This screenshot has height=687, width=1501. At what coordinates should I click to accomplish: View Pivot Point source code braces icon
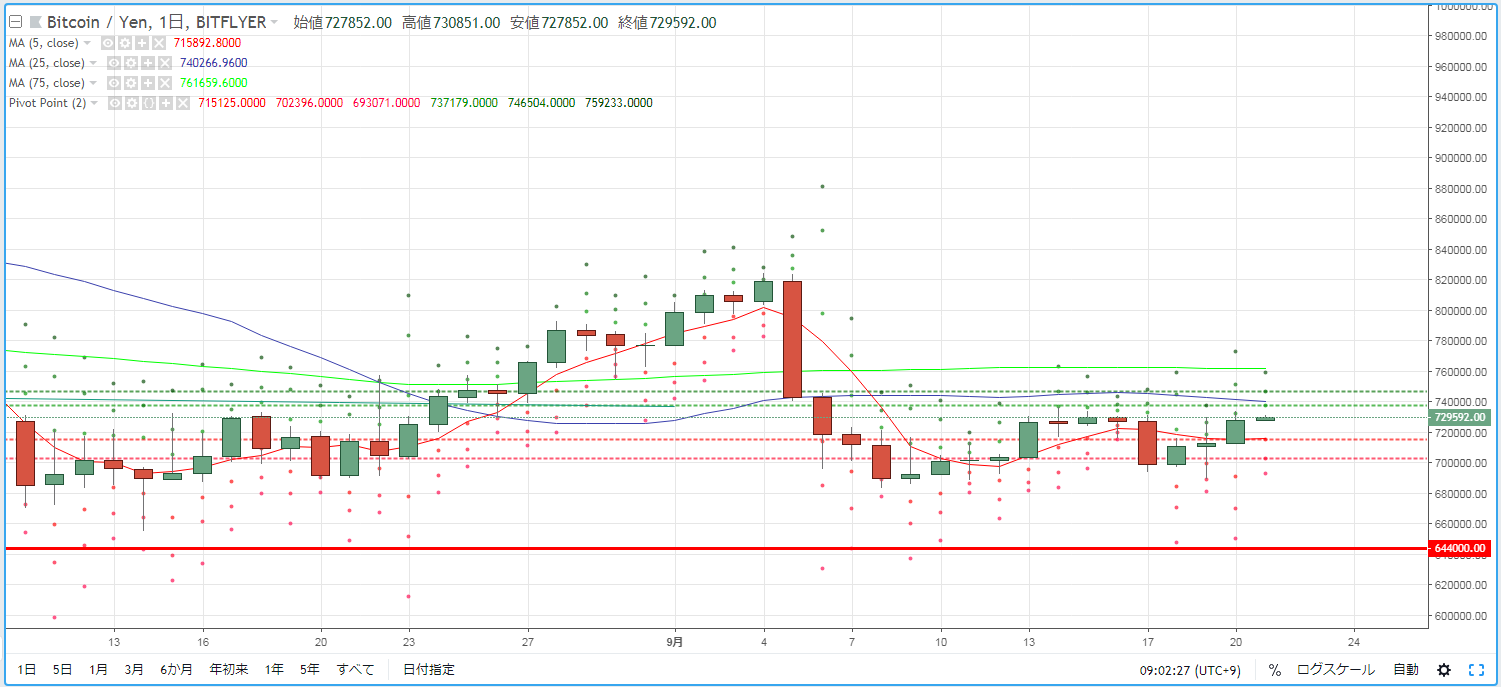coord(149,103)
